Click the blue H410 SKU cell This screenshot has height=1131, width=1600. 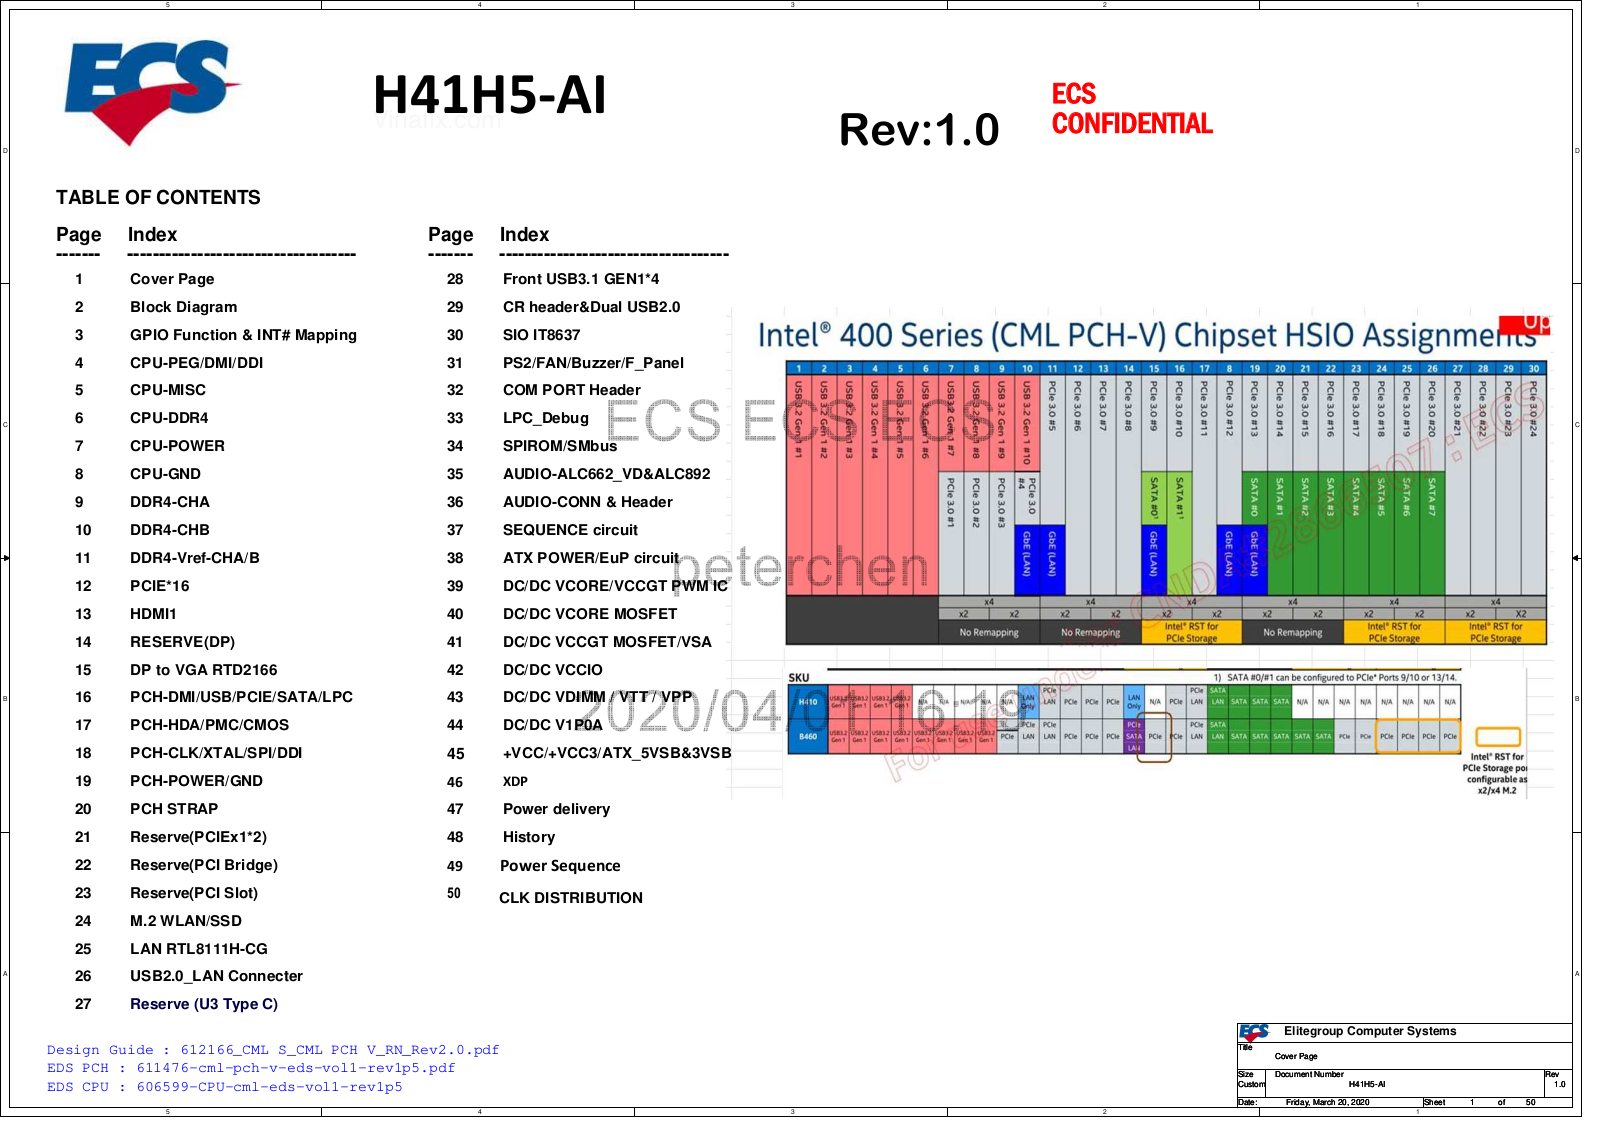click(807, 702)
